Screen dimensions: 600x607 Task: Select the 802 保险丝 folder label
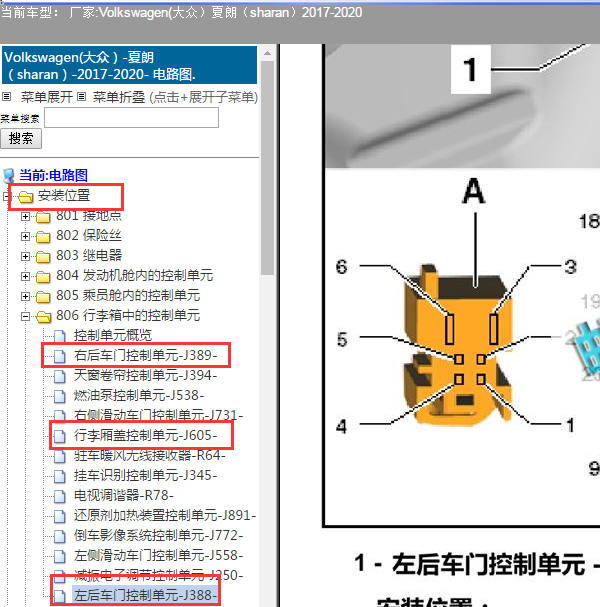point(89,236)
